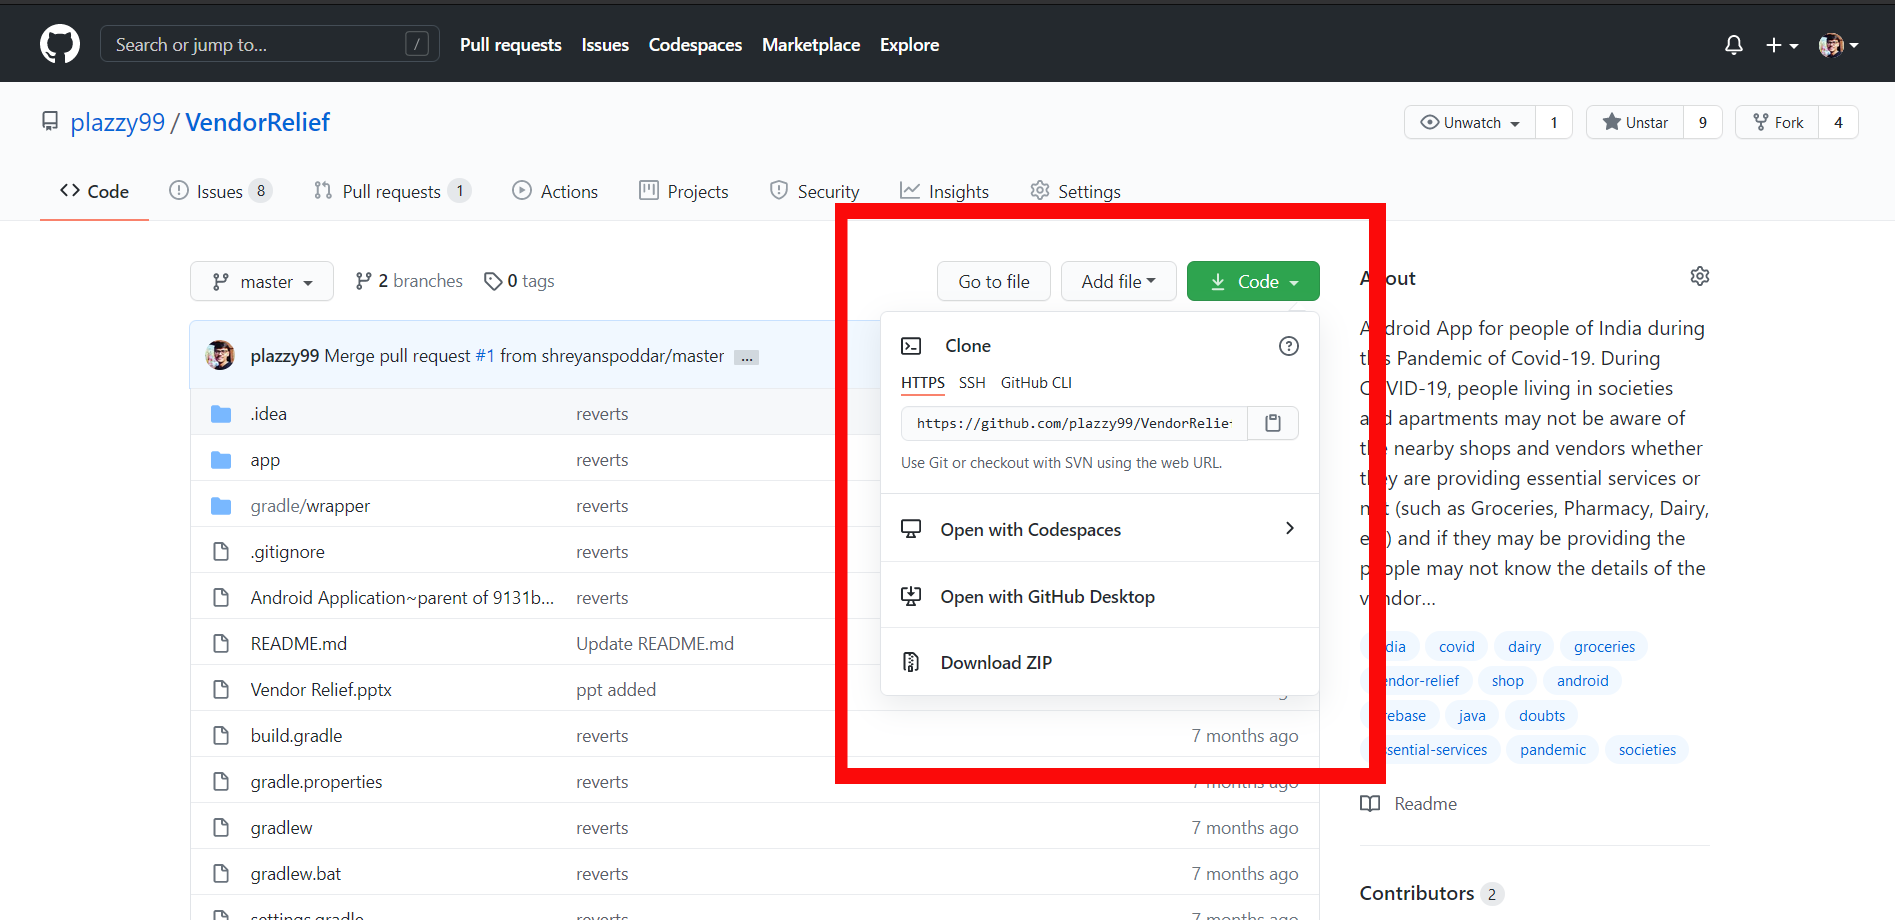
Task: Switch to the Insights tab
Action: click(x=944, y=191)
